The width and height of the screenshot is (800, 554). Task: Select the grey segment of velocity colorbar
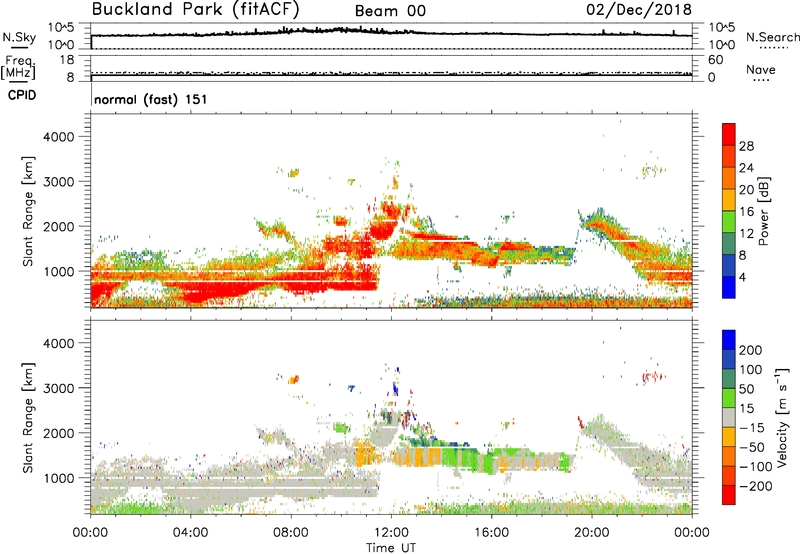pos(729,418)
